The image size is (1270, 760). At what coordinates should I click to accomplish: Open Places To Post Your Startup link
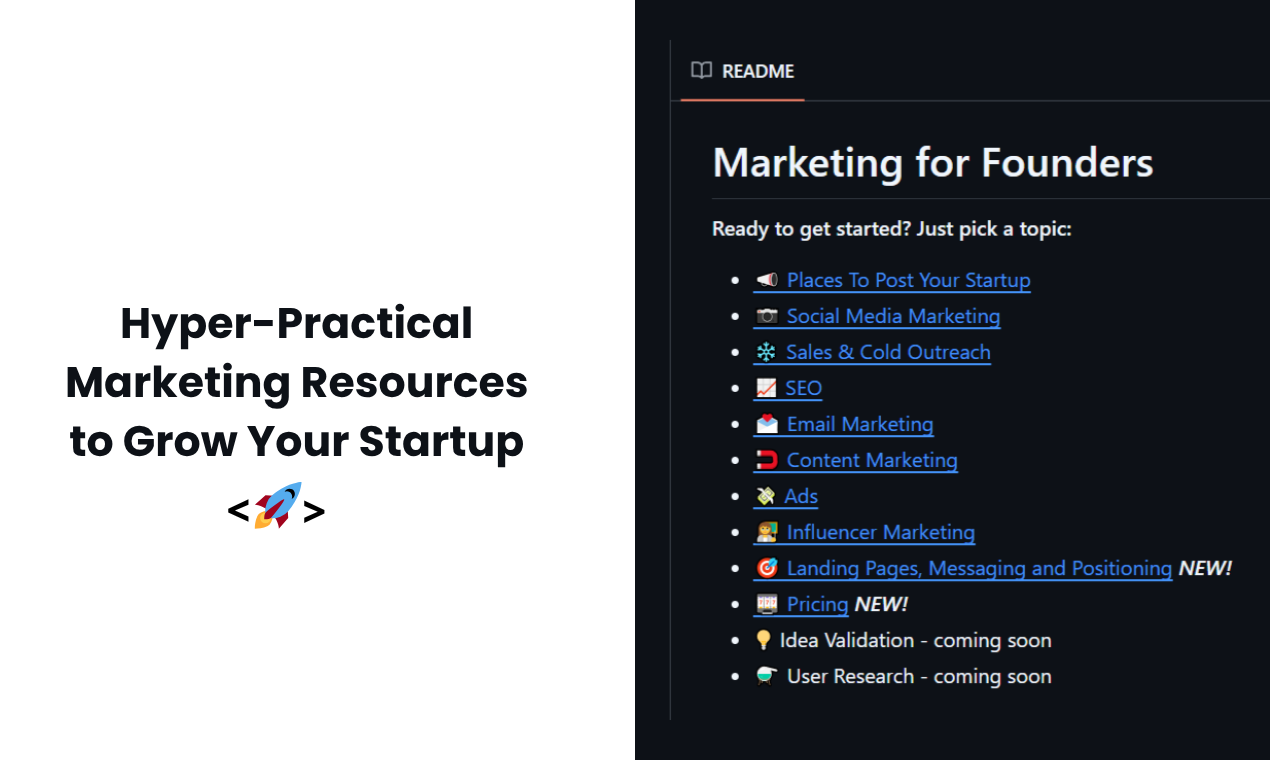point(908,280)
